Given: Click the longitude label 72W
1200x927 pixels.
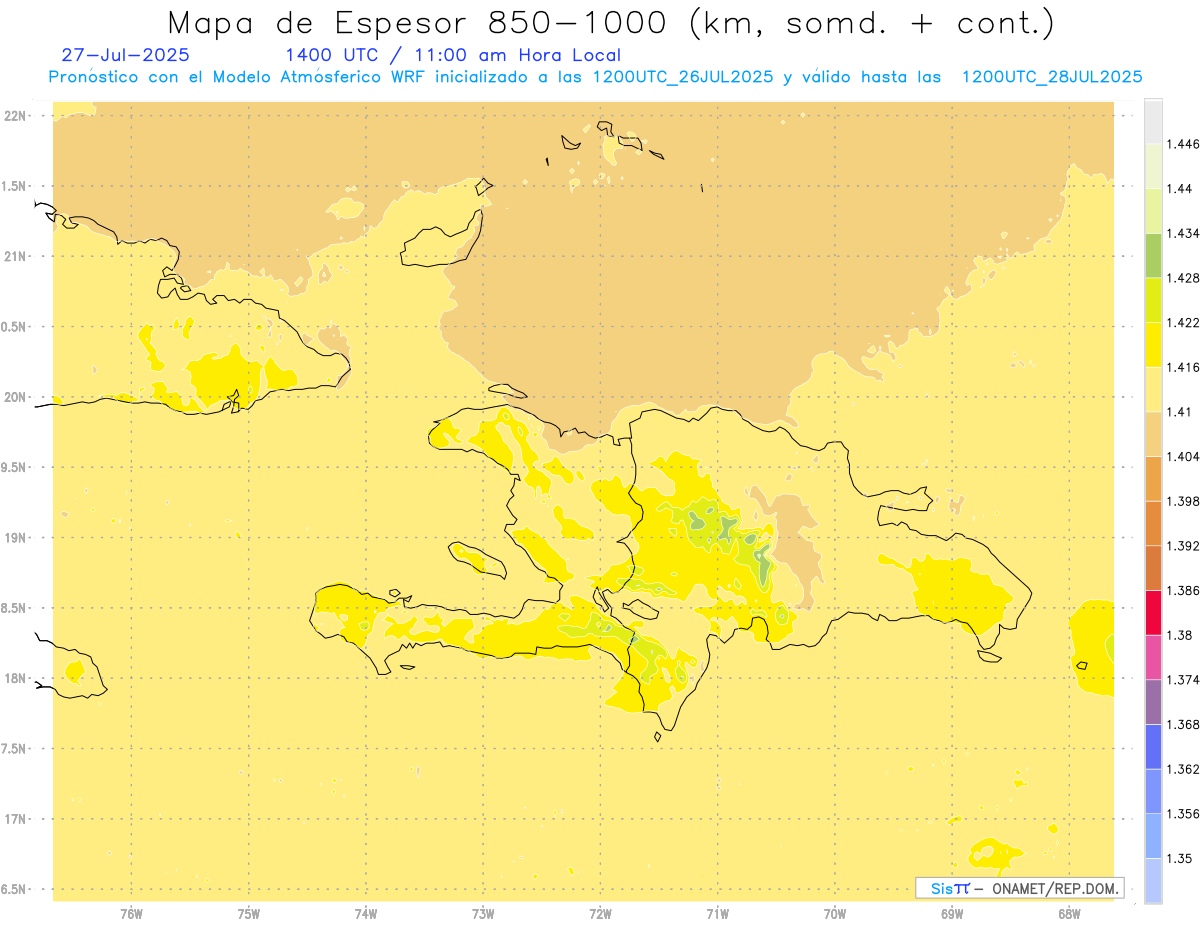Looking at the screenshot, I should coord(600,914).
